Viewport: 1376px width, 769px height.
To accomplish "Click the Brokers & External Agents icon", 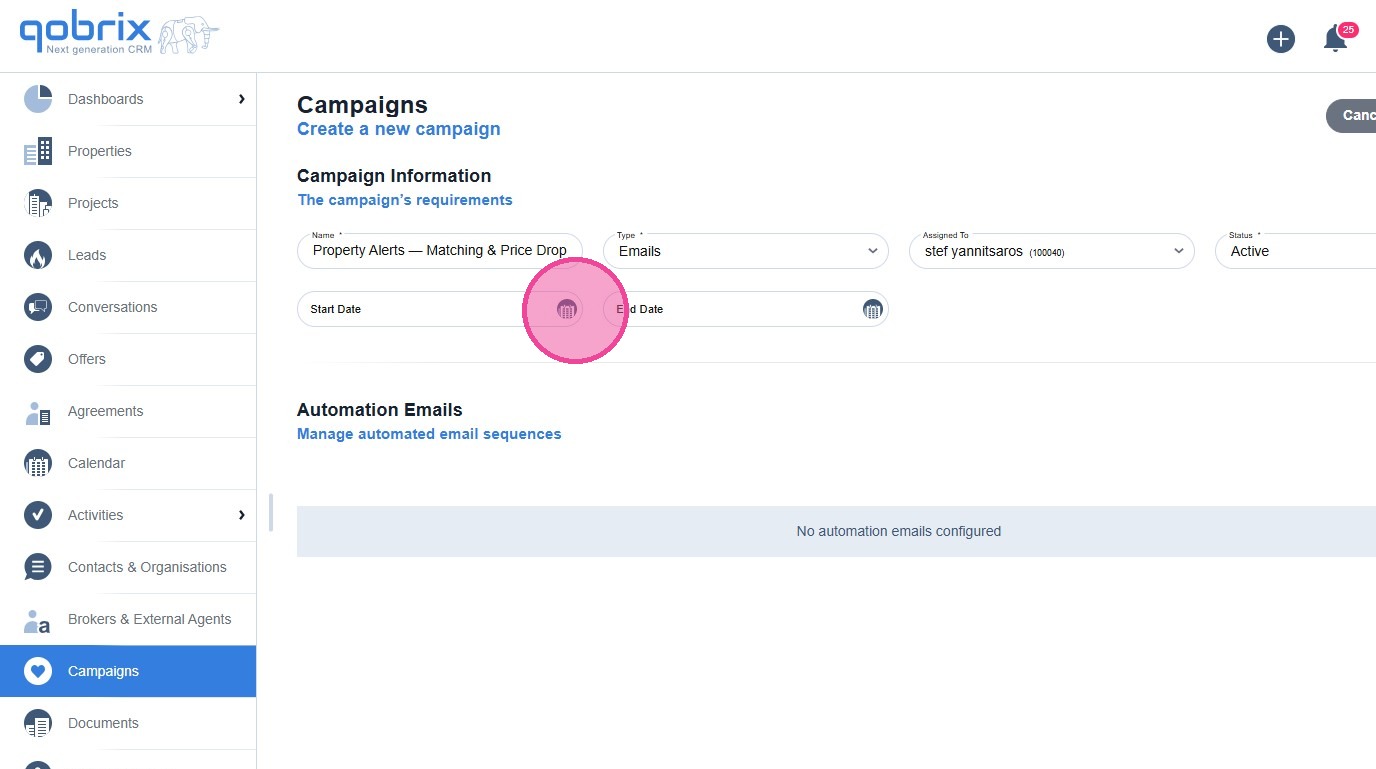I will [38, 619].
